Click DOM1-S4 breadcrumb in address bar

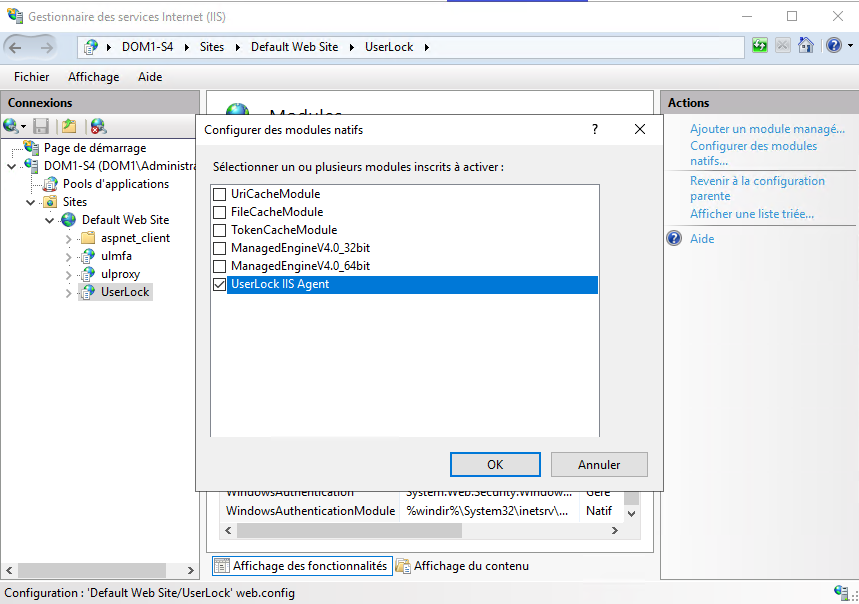[147, 47]
